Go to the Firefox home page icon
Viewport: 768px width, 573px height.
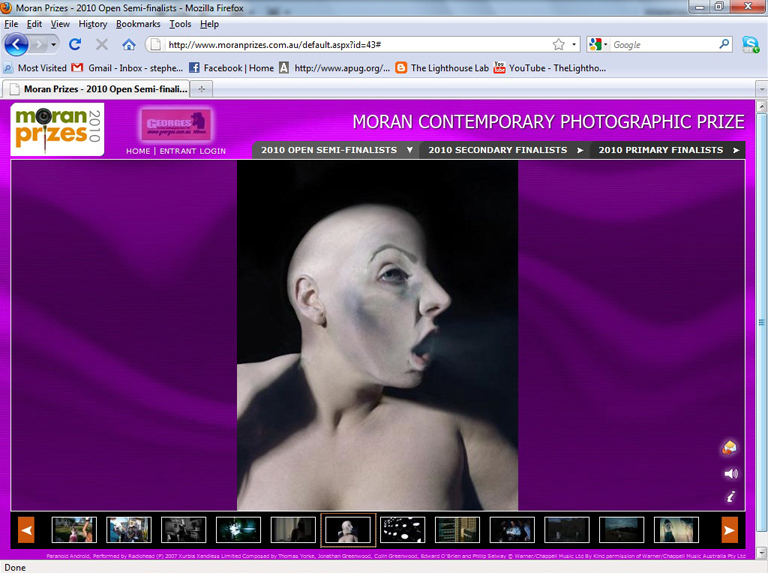[x=129, y=45]
